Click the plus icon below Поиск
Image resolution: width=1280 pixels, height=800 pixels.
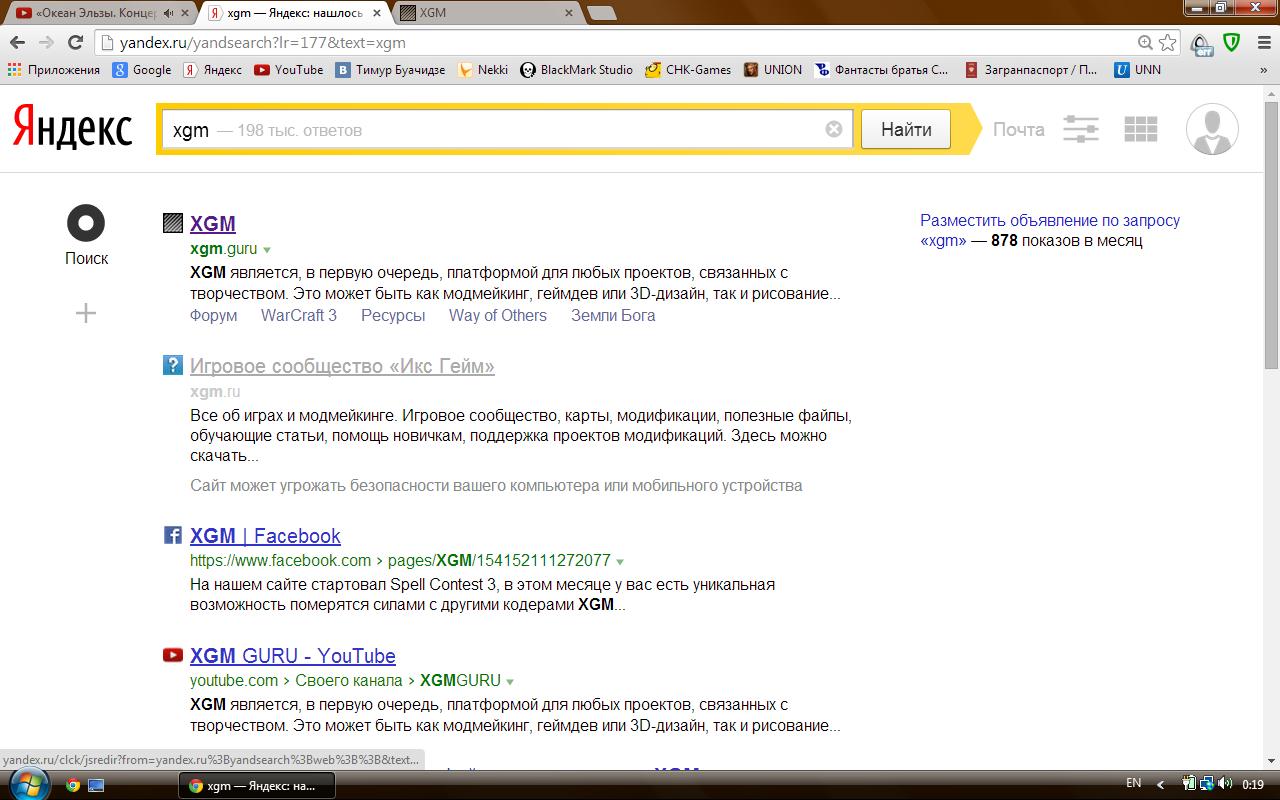click(86, 314)
